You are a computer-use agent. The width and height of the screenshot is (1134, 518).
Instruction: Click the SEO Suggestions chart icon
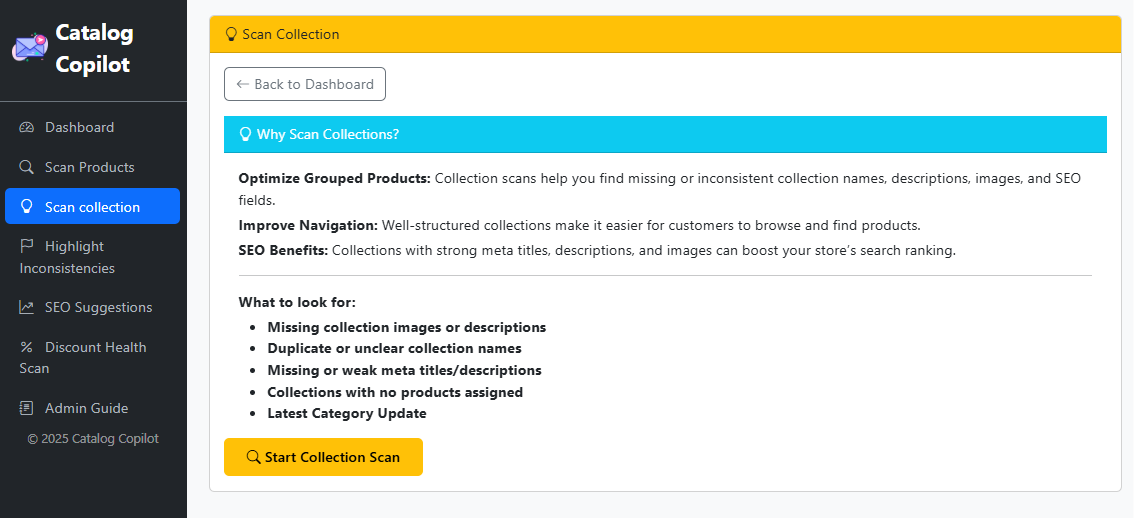tap(27, 307)
